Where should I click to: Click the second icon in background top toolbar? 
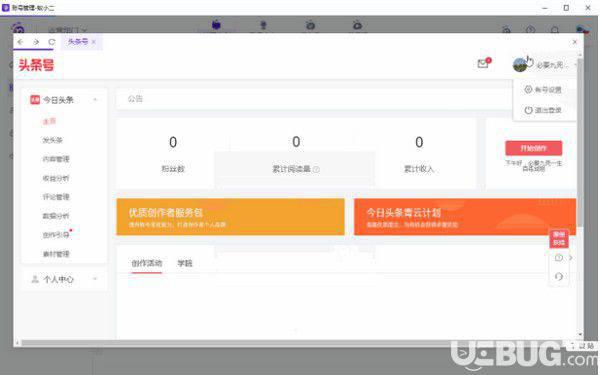[x=263, y=25]
